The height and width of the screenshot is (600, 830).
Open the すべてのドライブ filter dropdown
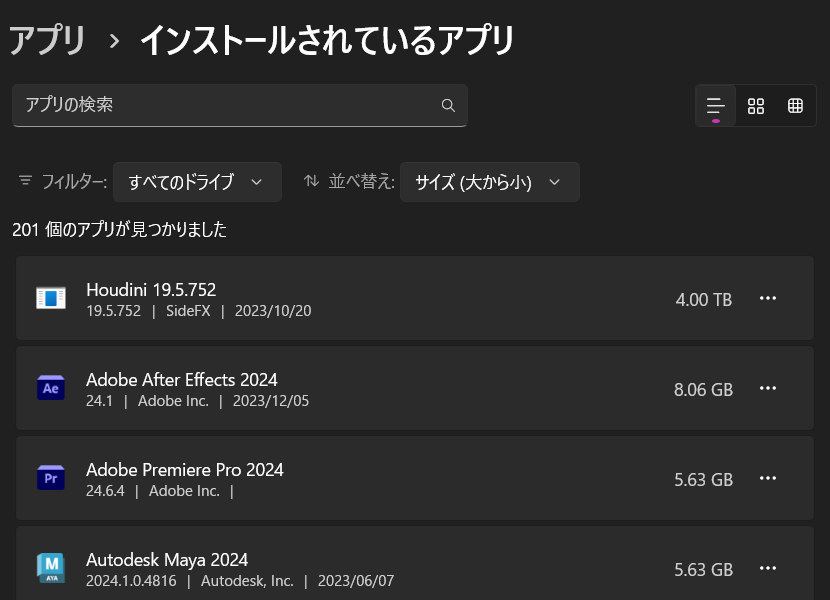pos(197,182)
